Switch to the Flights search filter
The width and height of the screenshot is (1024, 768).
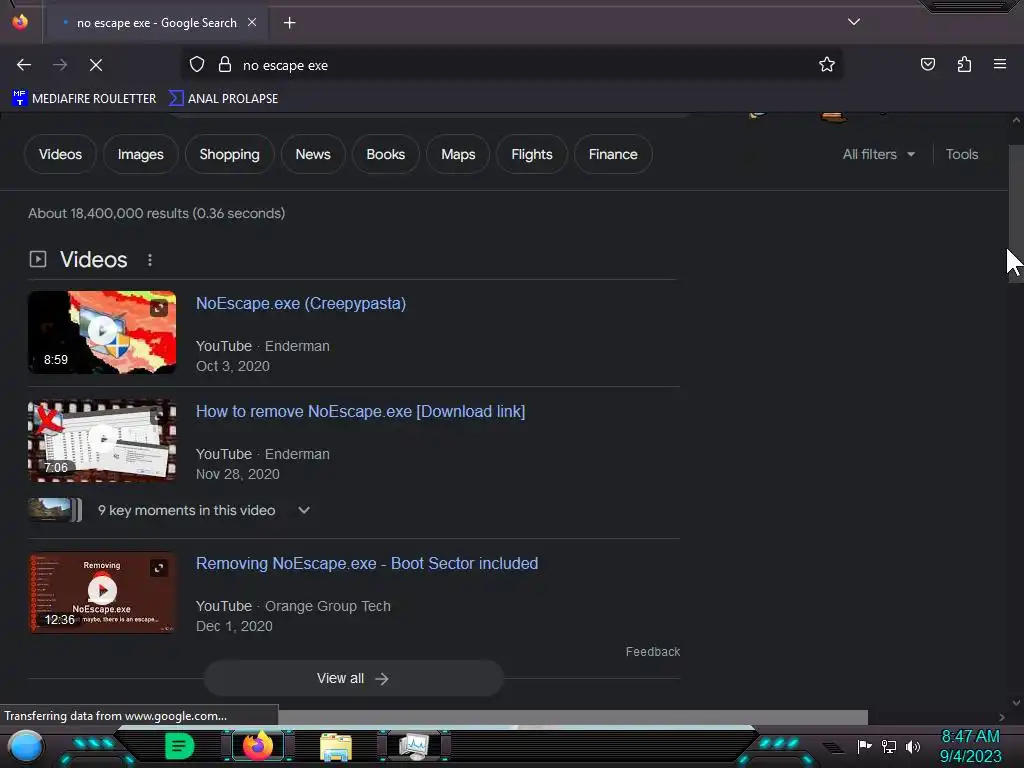tap(532, 154)
